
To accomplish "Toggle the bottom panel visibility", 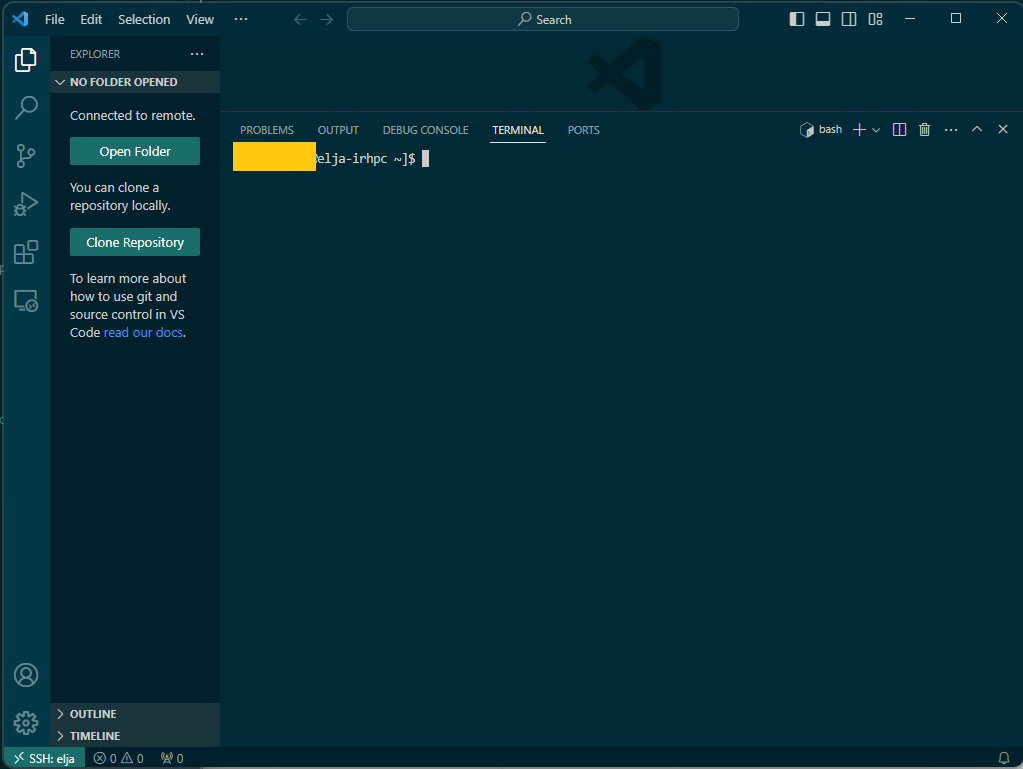I will [822, 18].
